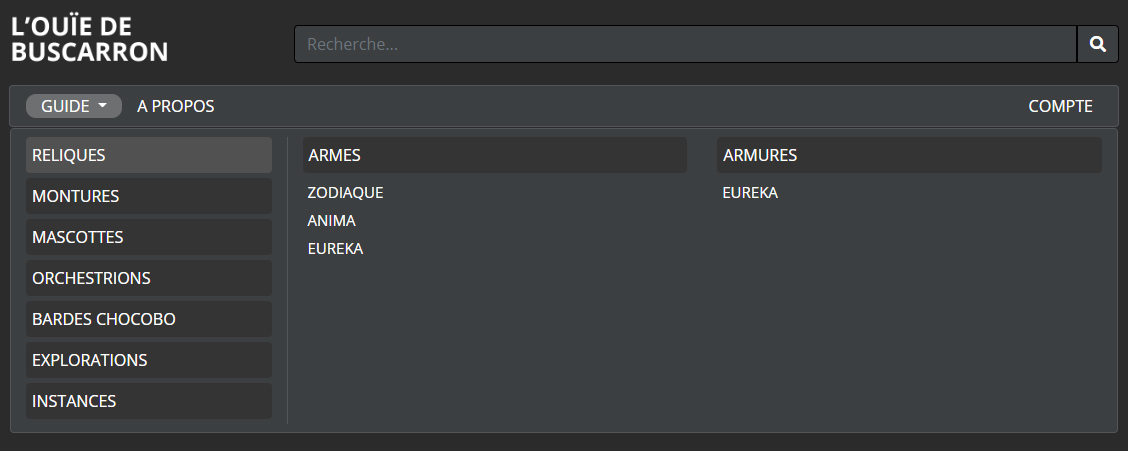Open the A PROPOS page
Screen dimensions: 1128x451
[x=176, y=106]
